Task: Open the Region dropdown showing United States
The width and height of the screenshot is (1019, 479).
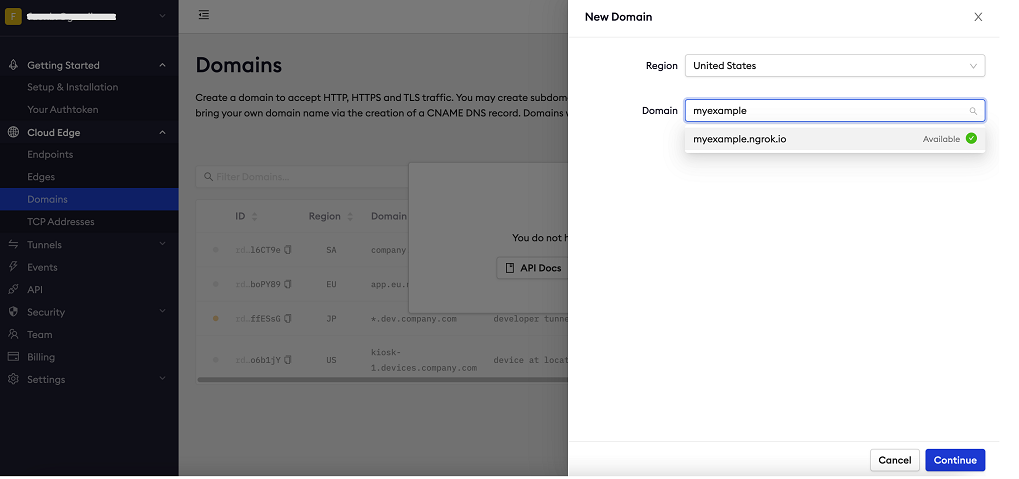Action: tap(834, 66)
